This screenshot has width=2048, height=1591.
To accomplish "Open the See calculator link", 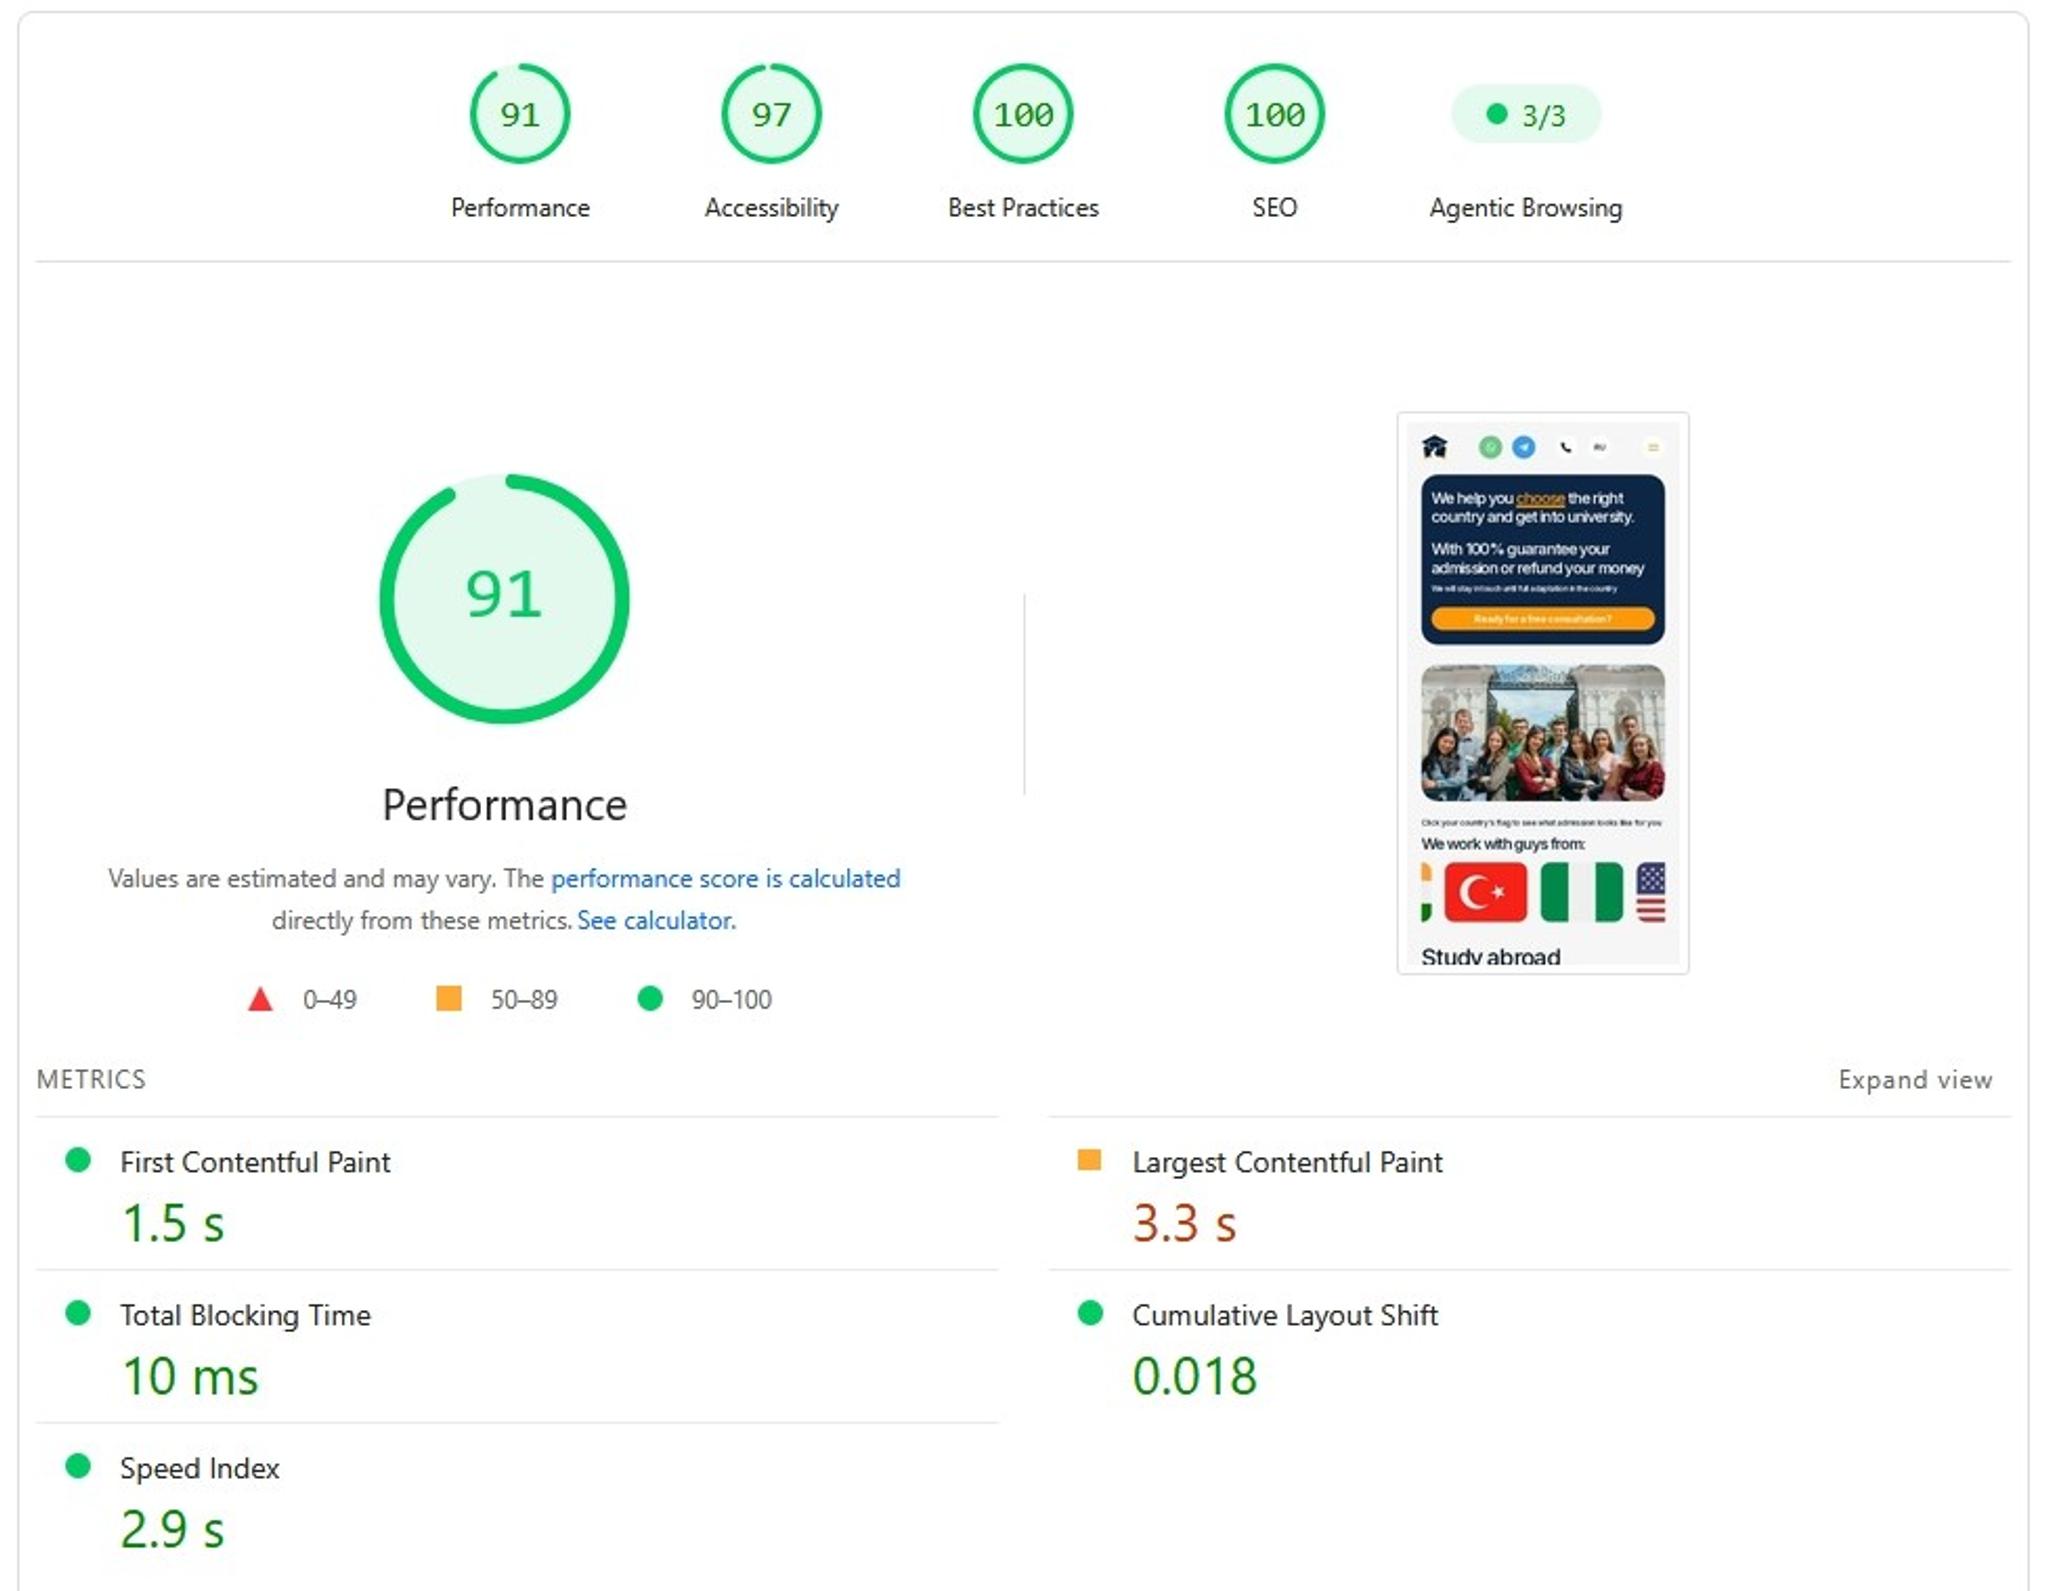I will [x=655, y=920].
